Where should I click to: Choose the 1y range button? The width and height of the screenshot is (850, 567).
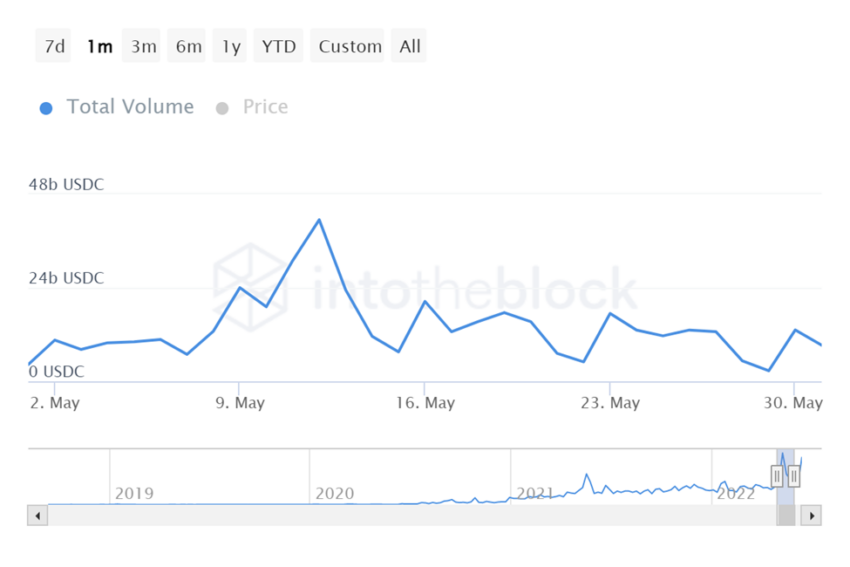tap(230, 46)
